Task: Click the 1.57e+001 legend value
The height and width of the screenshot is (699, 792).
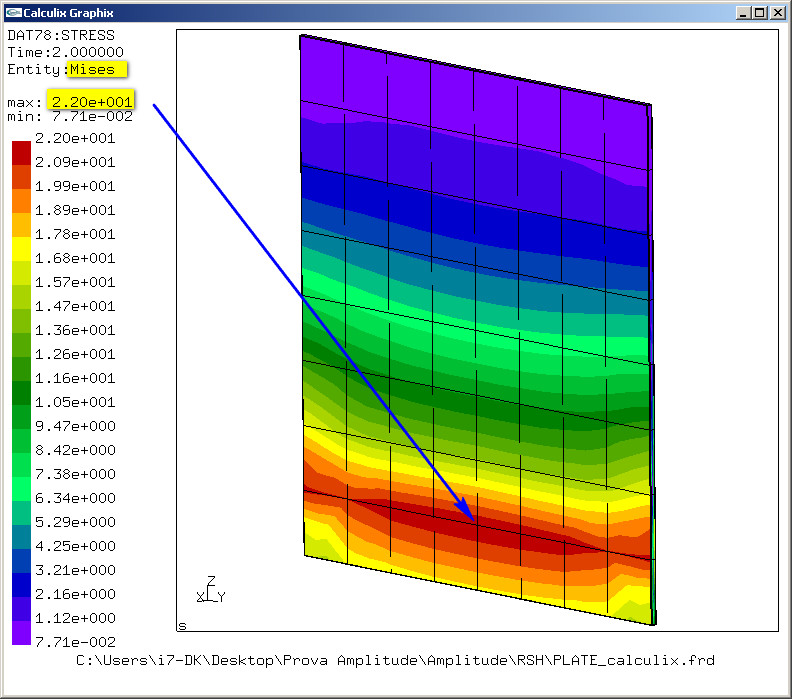Action: (x=75, y=282)
